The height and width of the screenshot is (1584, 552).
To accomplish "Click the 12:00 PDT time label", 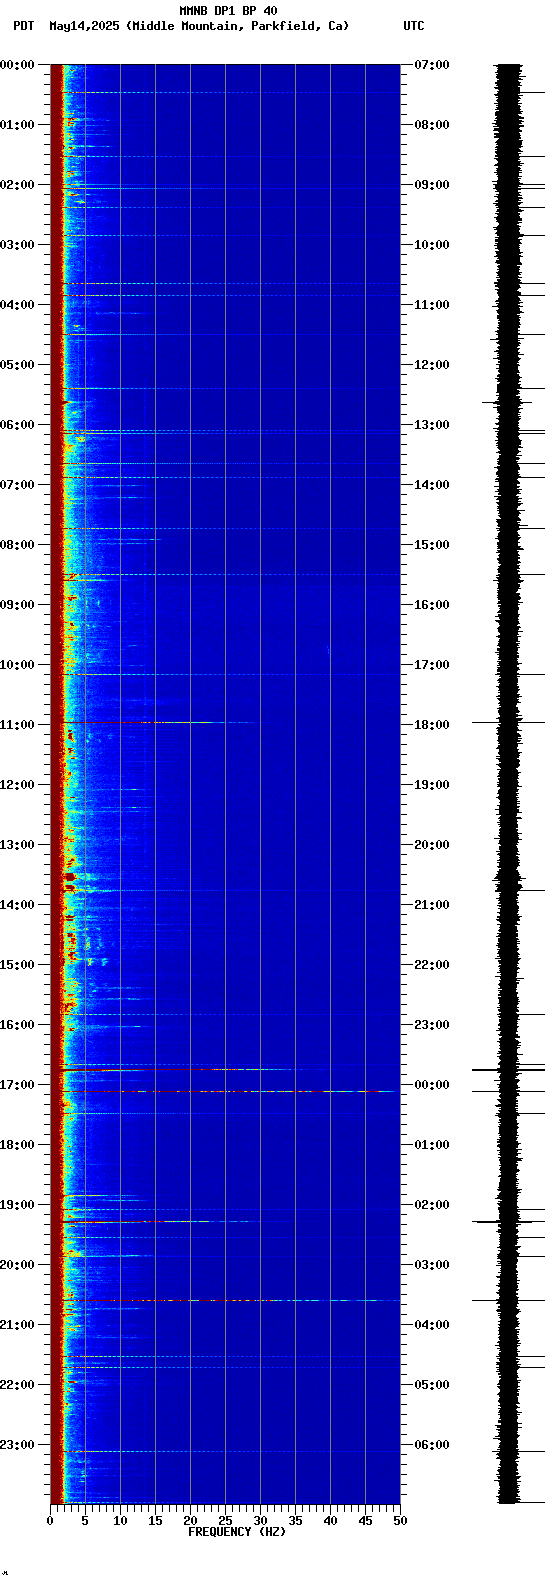I will [17, 785].
